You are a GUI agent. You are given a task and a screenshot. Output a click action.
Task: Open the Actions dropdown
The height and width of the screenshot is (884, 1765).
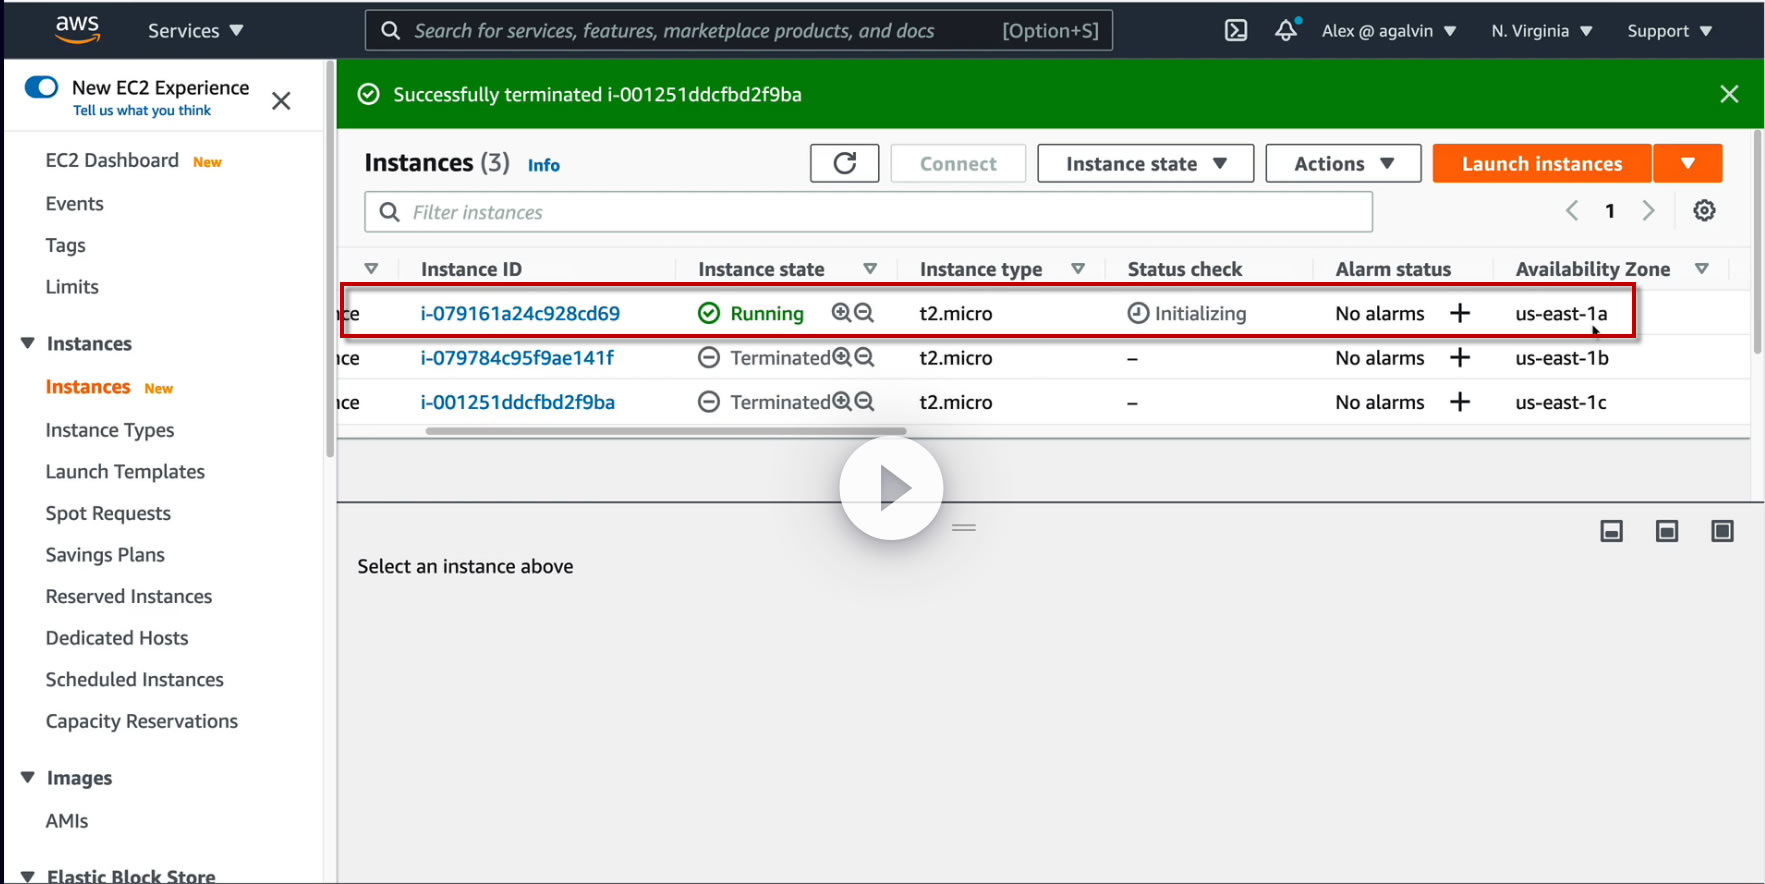click(x=1343, y=163)
